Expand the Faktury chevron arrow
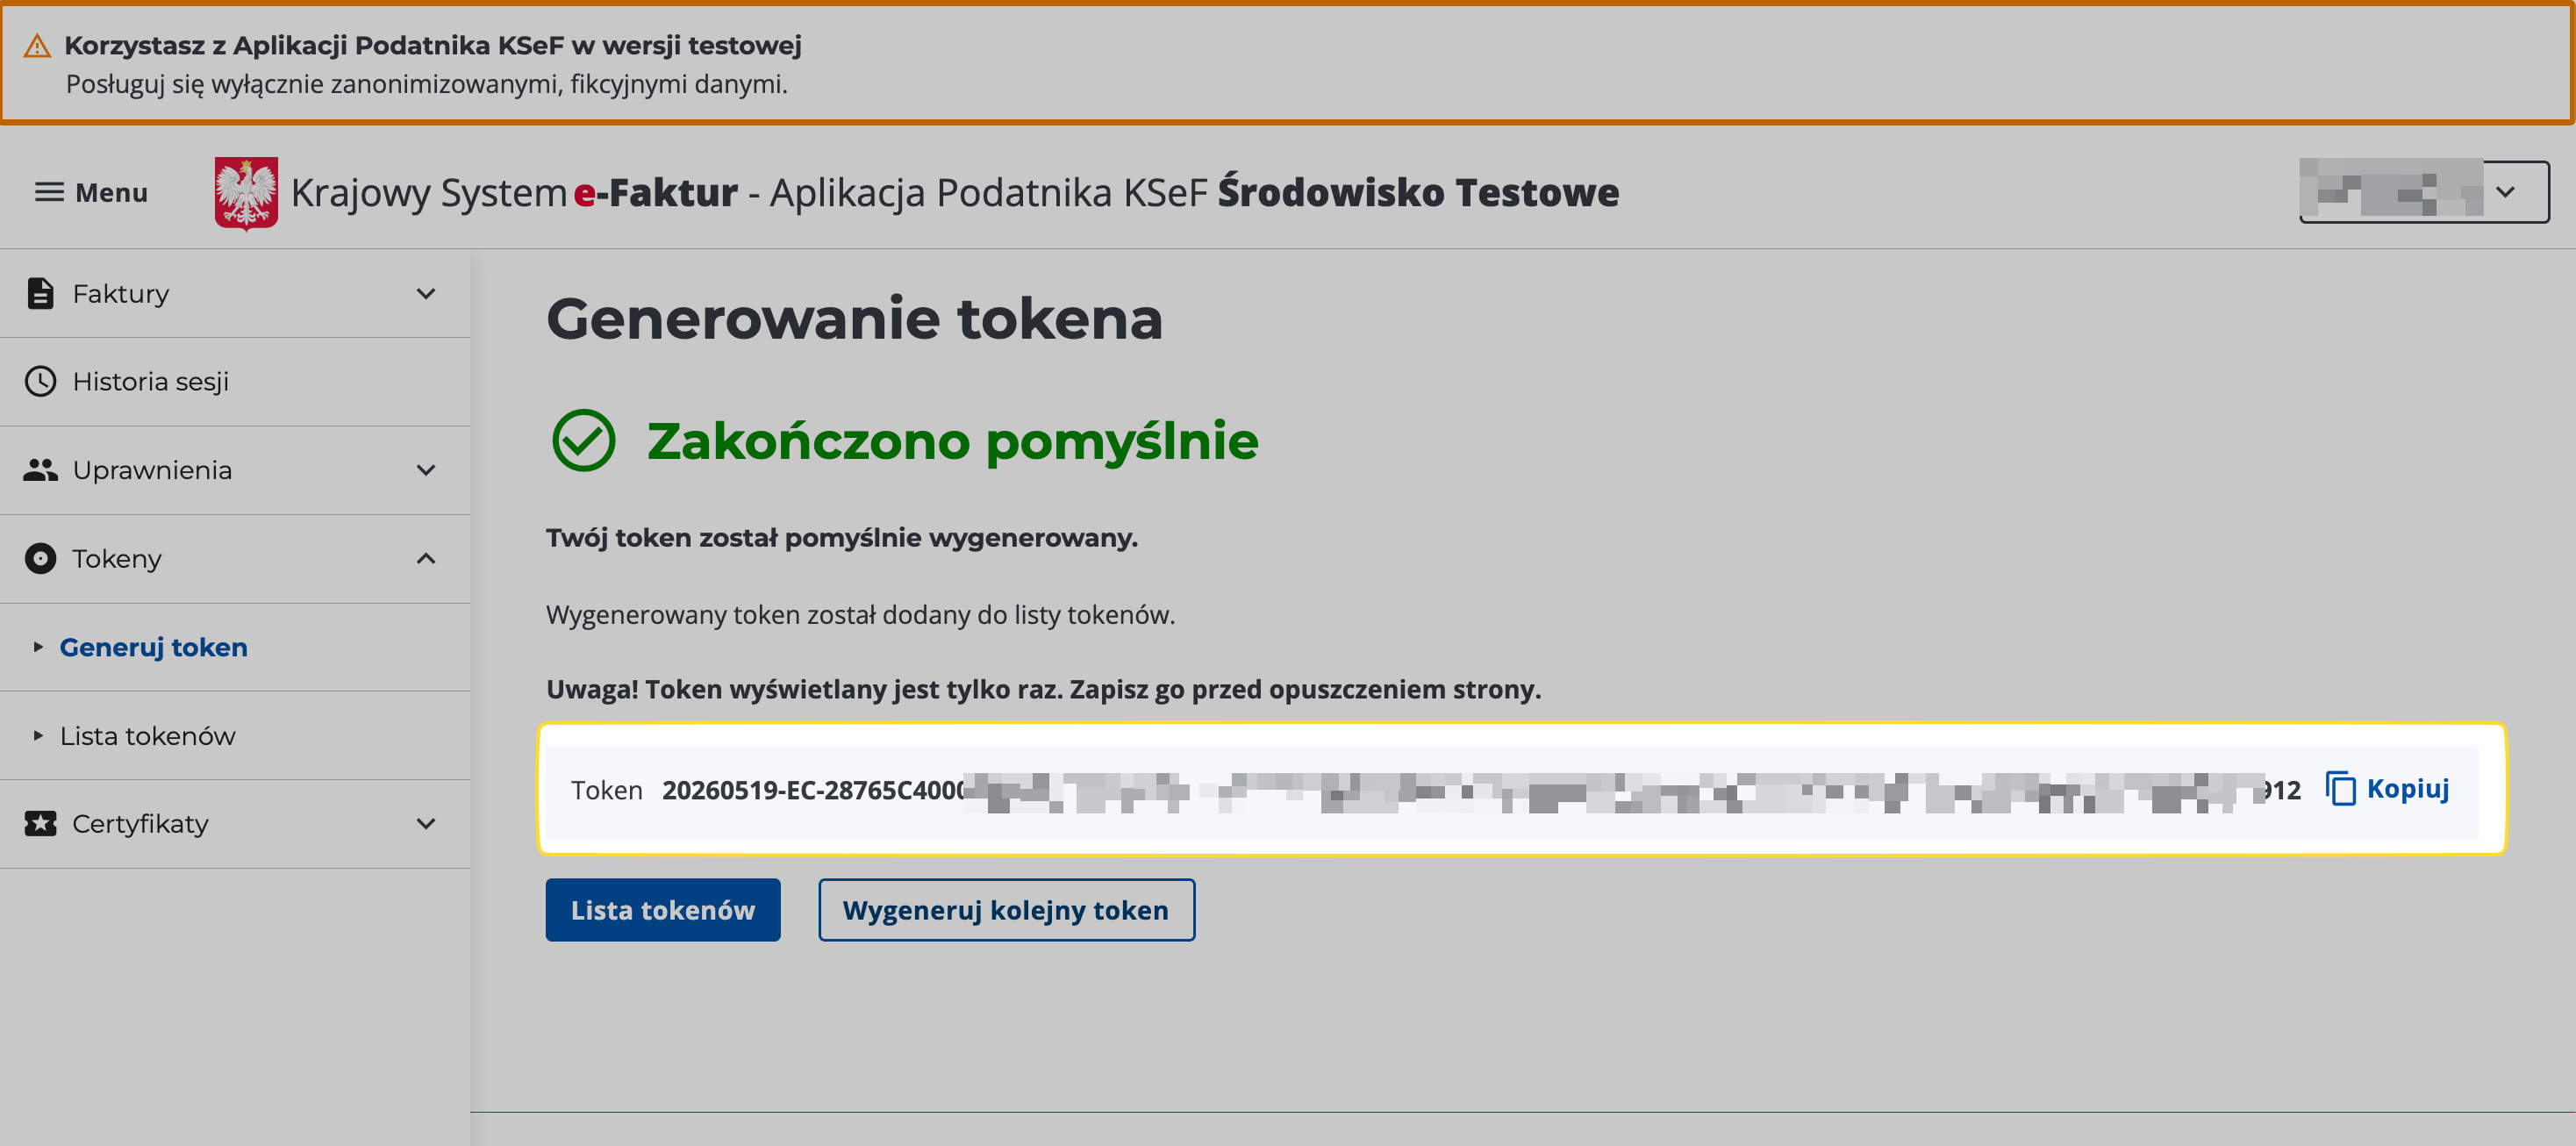This screenshot has width=2576, height=1146. [x=426, y=293]
